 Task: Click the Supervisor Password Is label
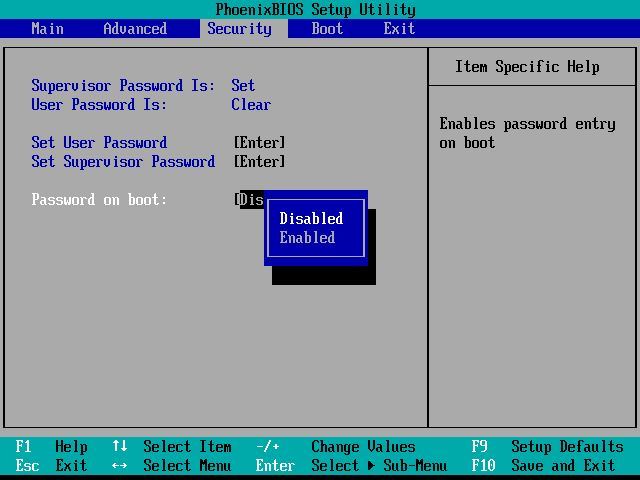point(123,86)
